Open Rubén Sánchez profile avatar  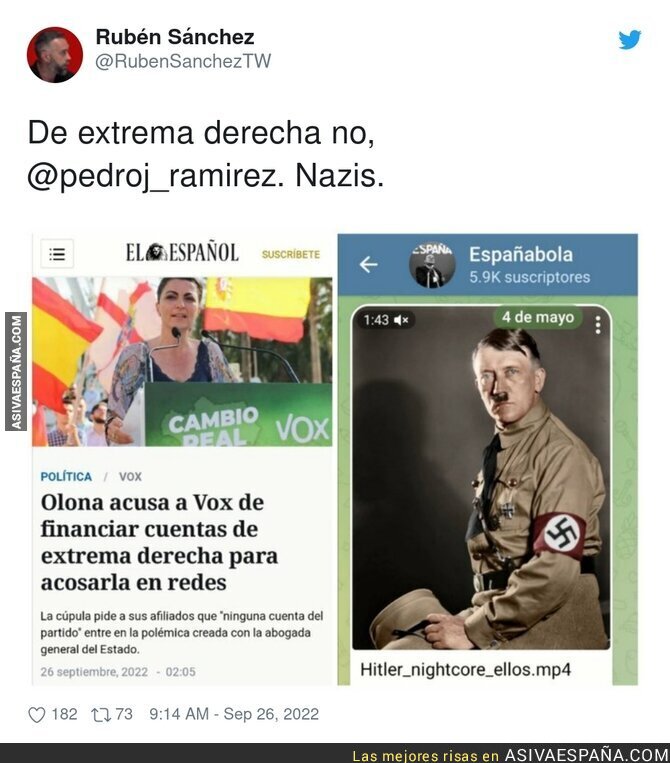coord(54,54)
